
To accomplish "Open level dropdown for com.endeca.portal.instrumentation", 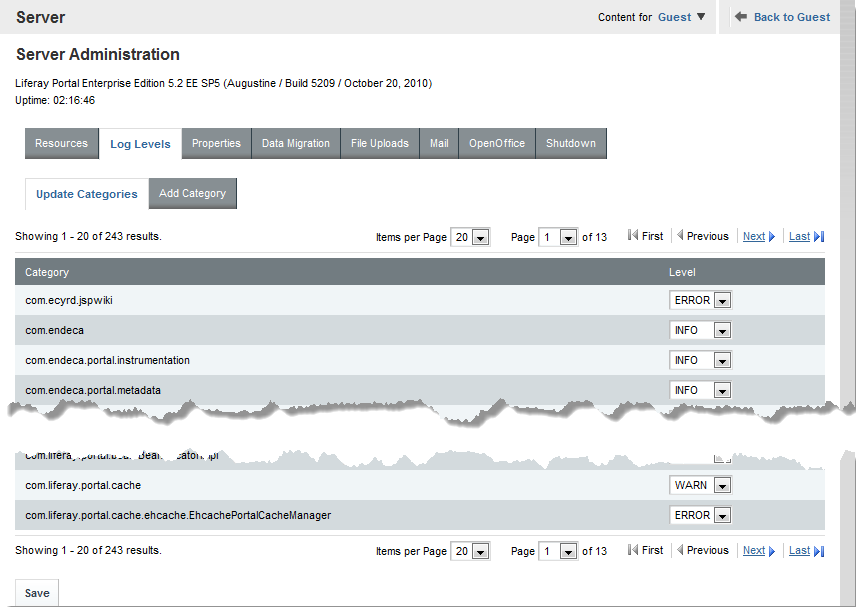I will pos(700,360).
